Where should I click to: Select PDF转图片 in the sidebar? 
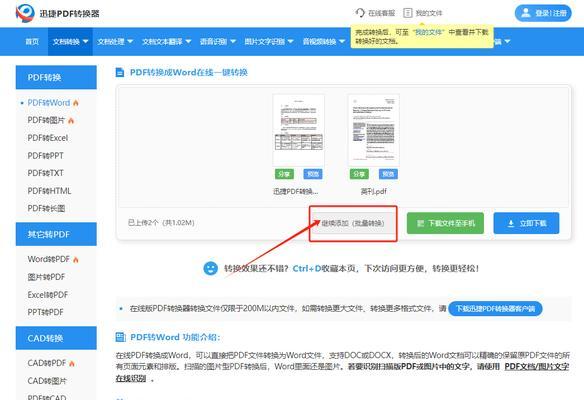tap(46, 120)
